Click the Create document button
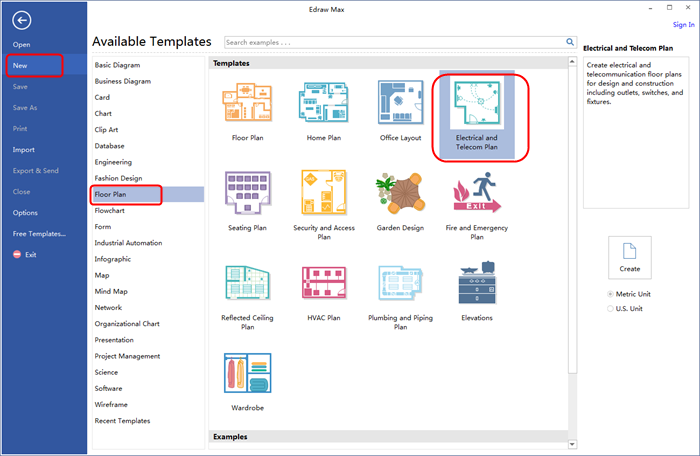The image size is (700, 456). [629, 258]
